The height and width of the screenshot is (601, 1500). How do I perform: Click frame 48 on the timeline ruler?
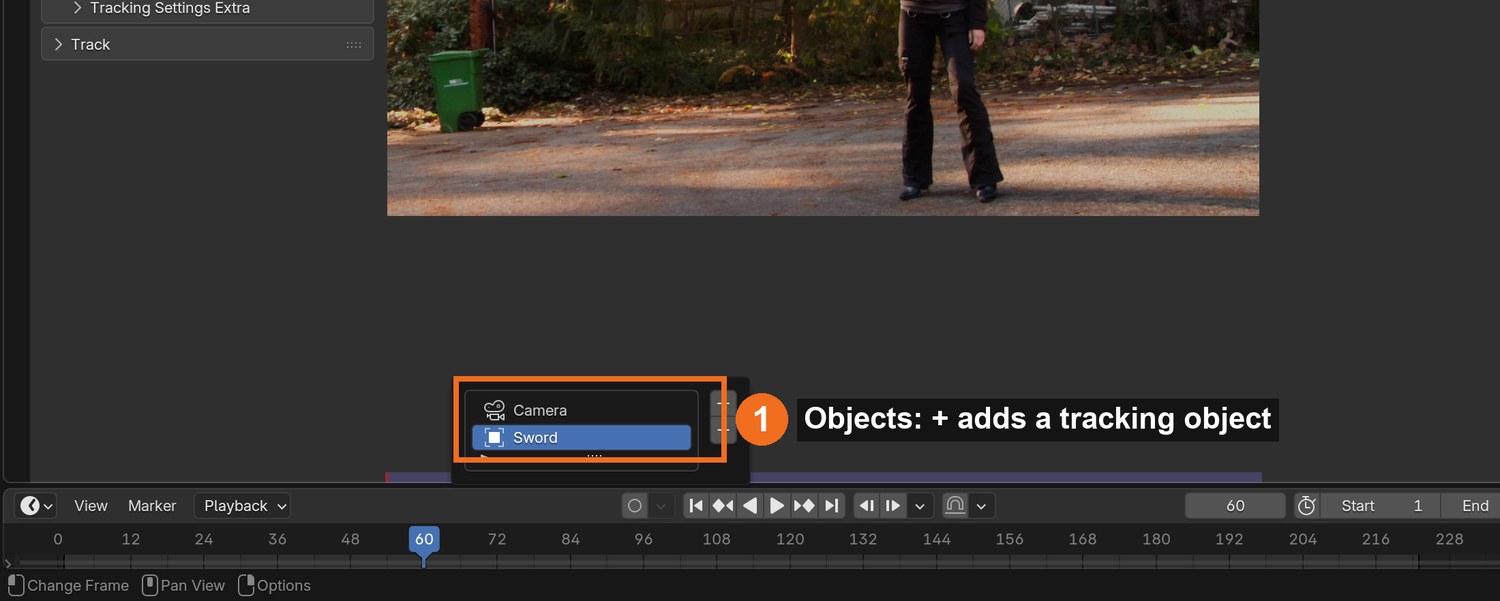tap(350, 539)
